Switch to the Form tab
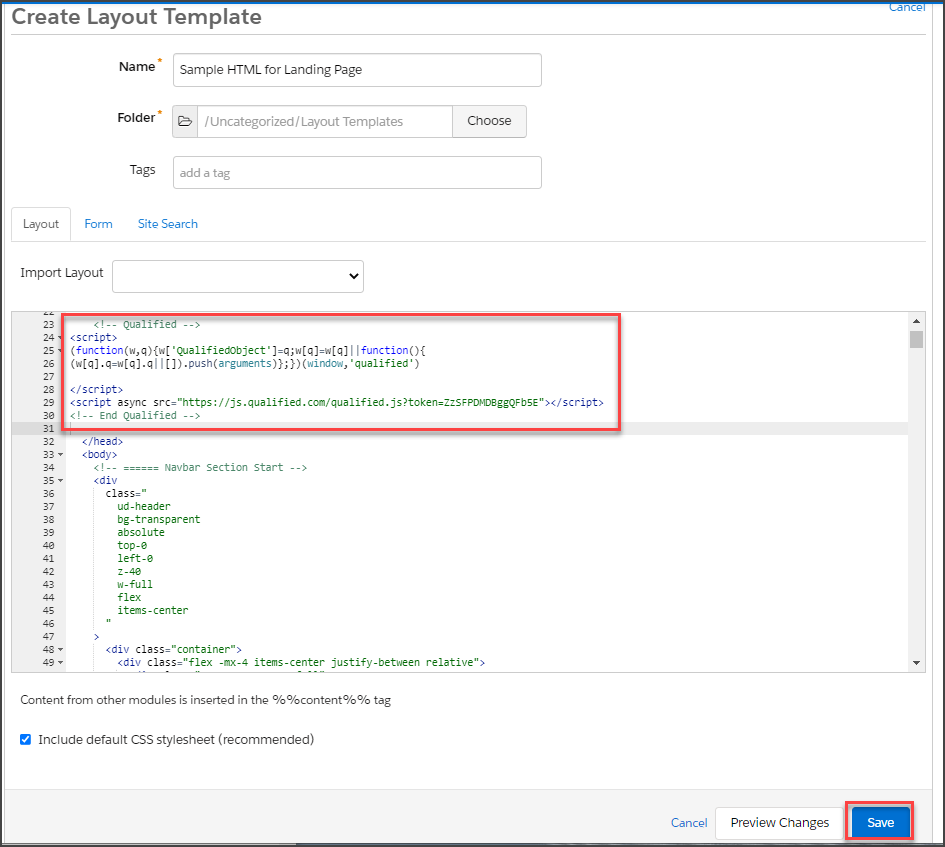 click(x=98, y=224)
